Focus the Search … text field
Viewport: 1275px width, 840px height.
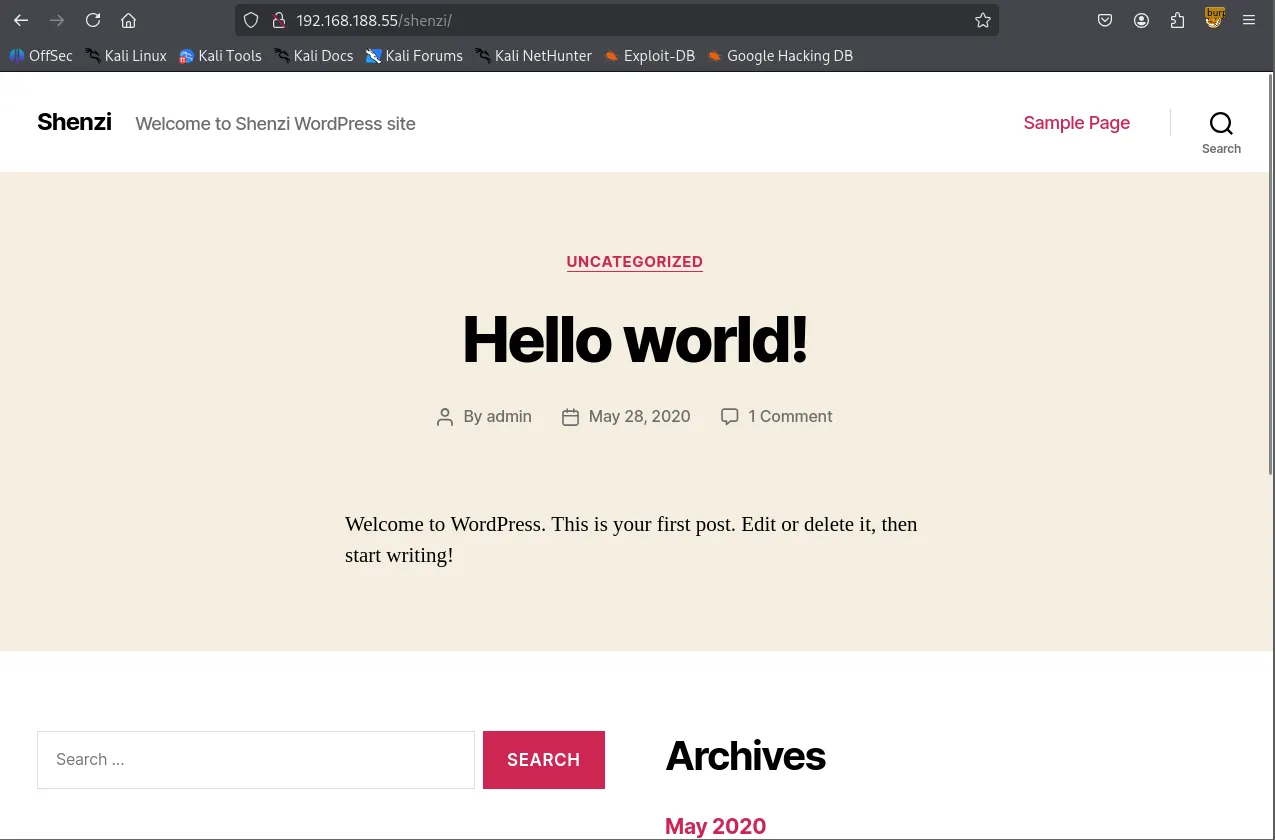click(255, 760)
